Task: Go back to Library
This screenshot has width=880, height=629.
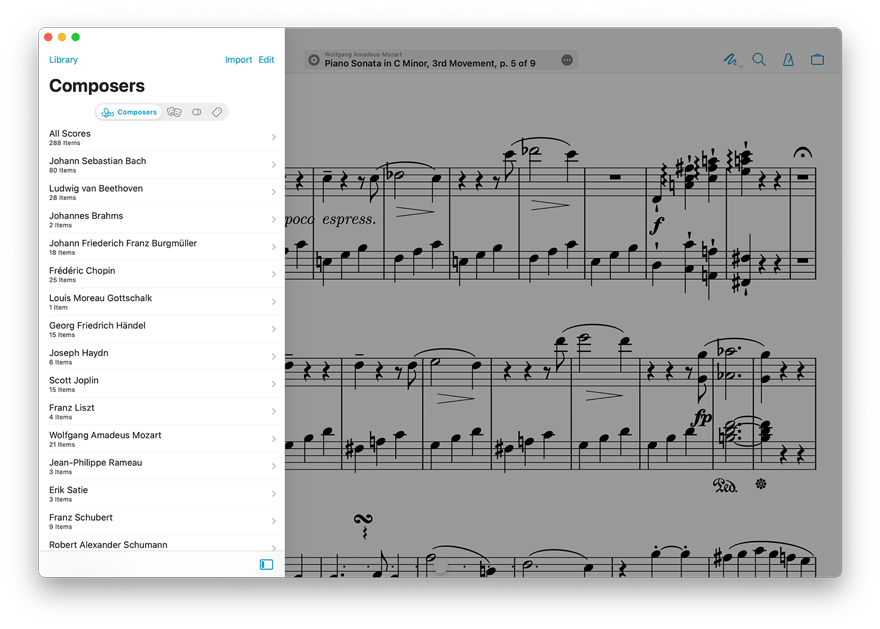Action: point(63,59)
